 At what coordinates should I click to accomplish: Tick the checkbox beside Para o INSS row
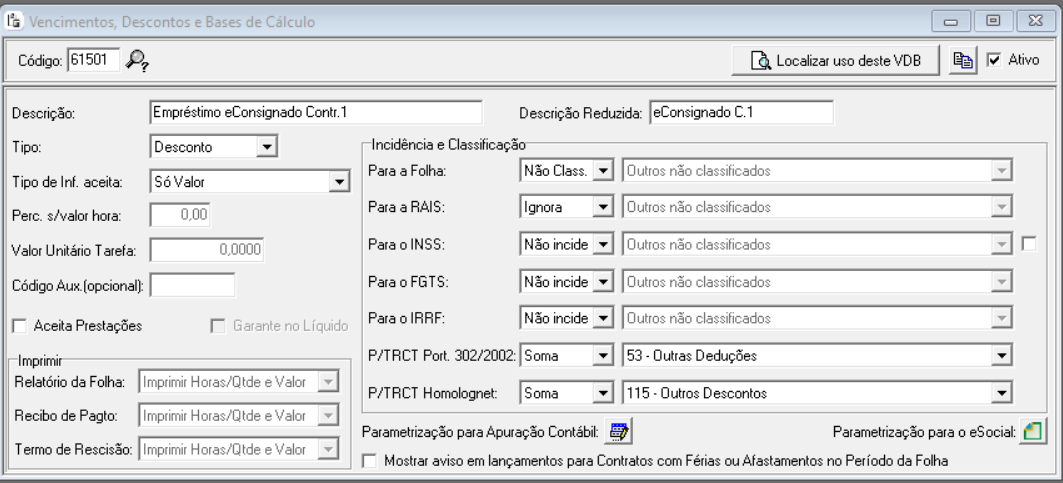(1030, 241)
